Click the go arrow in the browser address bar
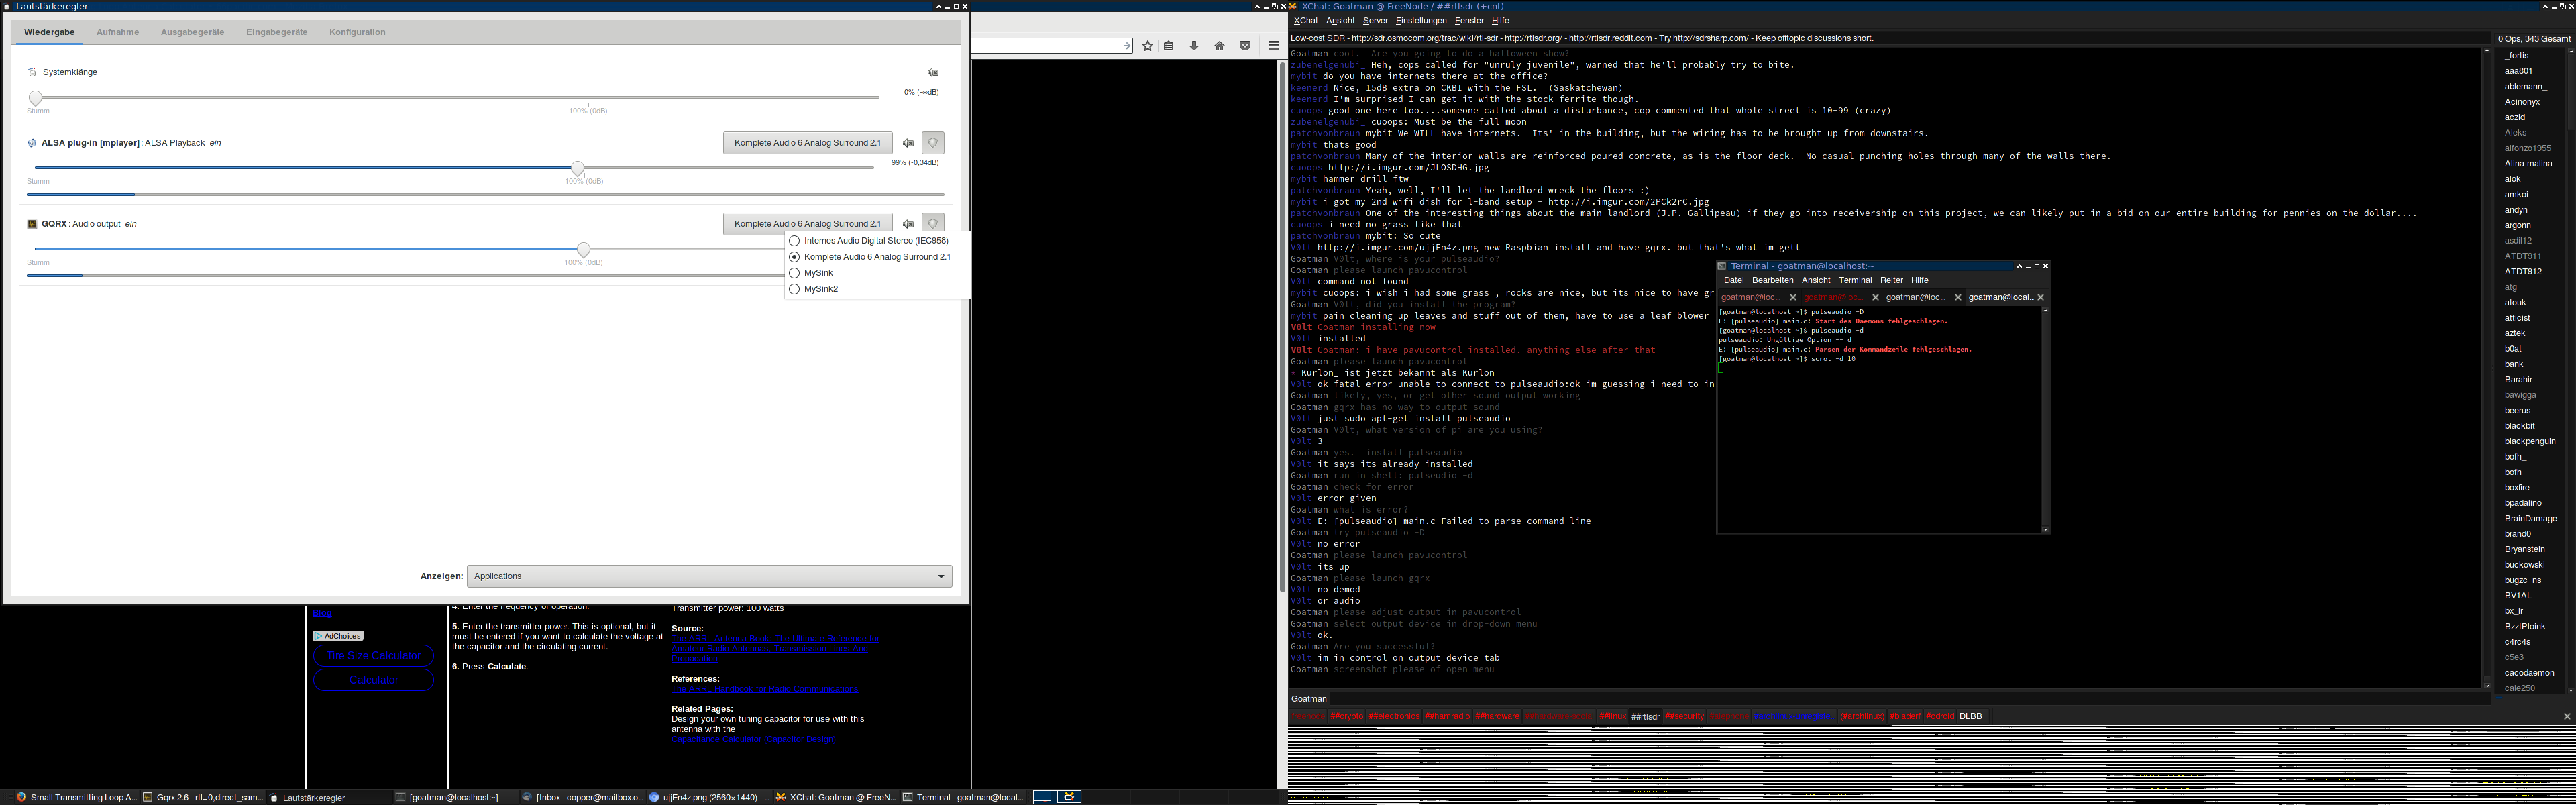Viewport: 2576px width, 805px height. pyautogui.click(x=1126, y=46)
